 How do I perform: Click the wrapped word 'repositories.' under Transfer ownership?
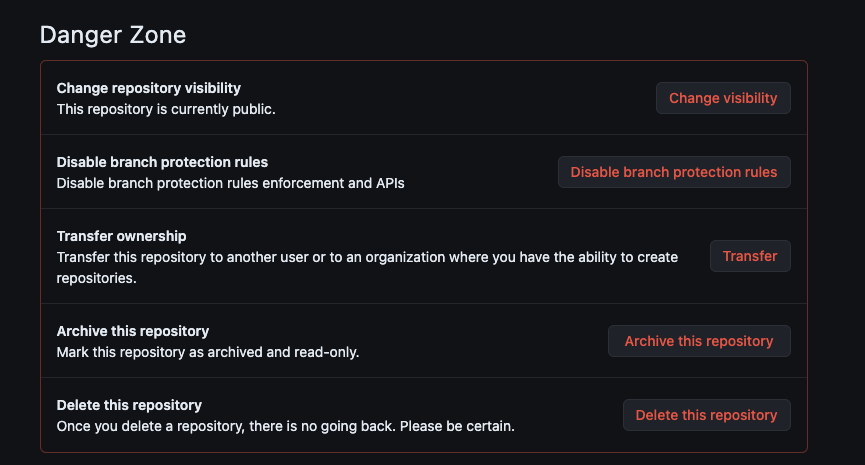pos(96,278)
